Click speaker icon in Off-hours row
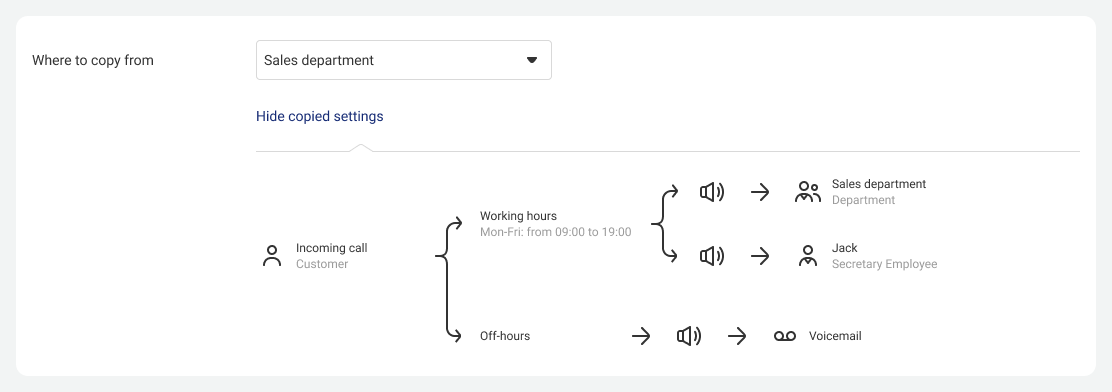The width and height of the screenshot is (1112, 392). pos(689,336)
